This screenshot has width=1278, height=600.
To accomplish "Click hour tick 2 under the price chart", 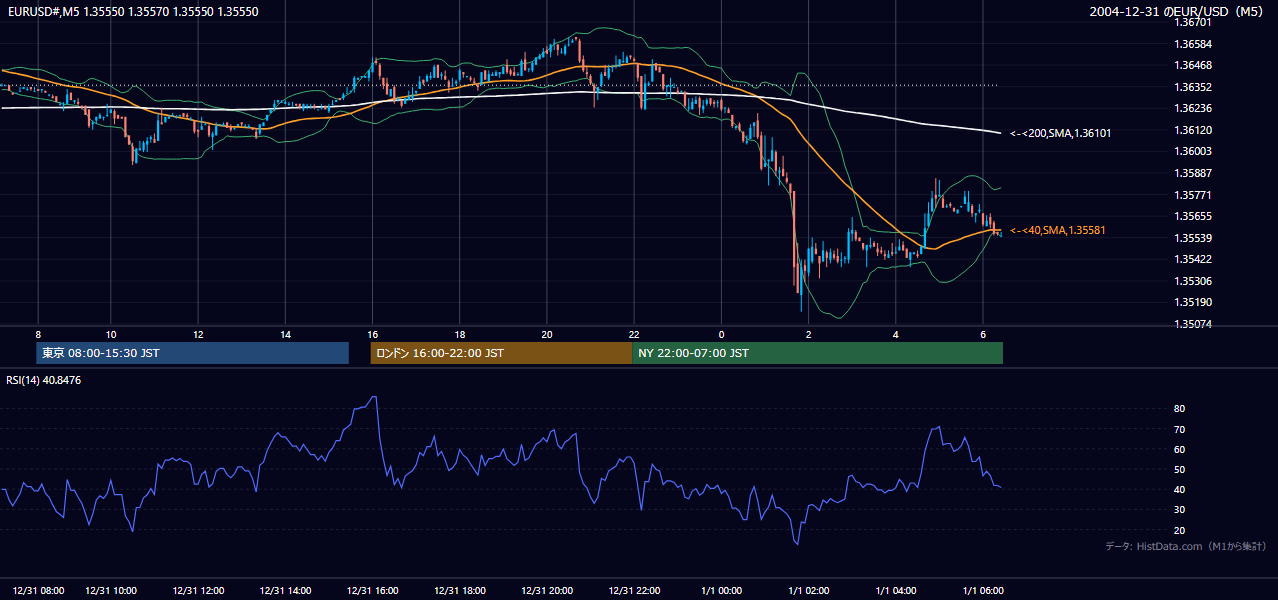I will (808, 334).
